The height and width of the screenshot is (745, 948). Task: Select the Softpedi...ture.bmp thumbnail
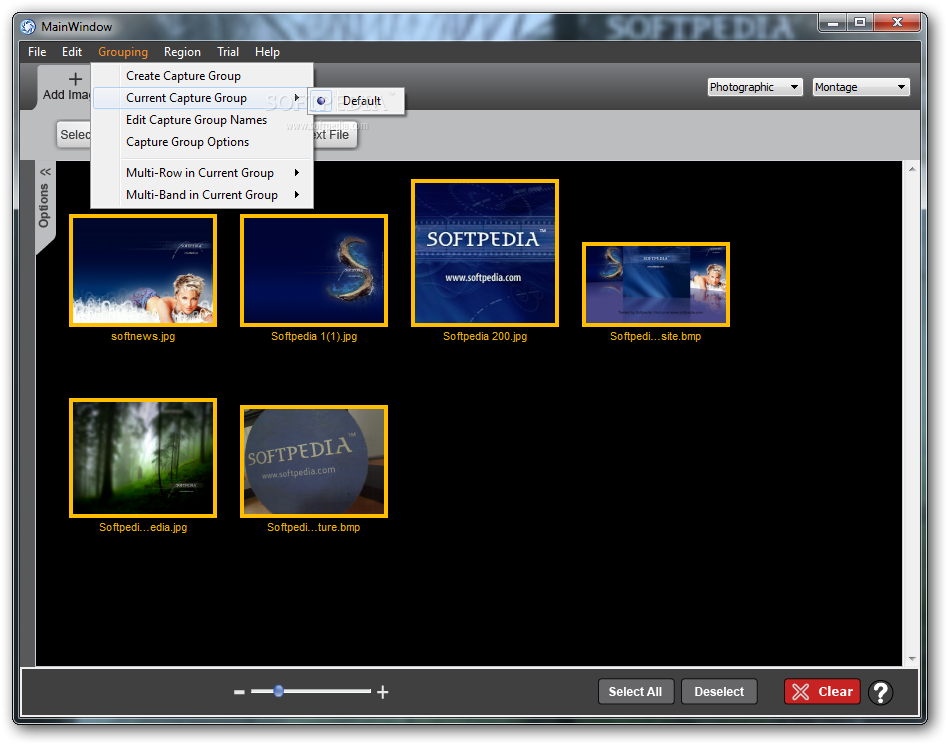[314, 461]
